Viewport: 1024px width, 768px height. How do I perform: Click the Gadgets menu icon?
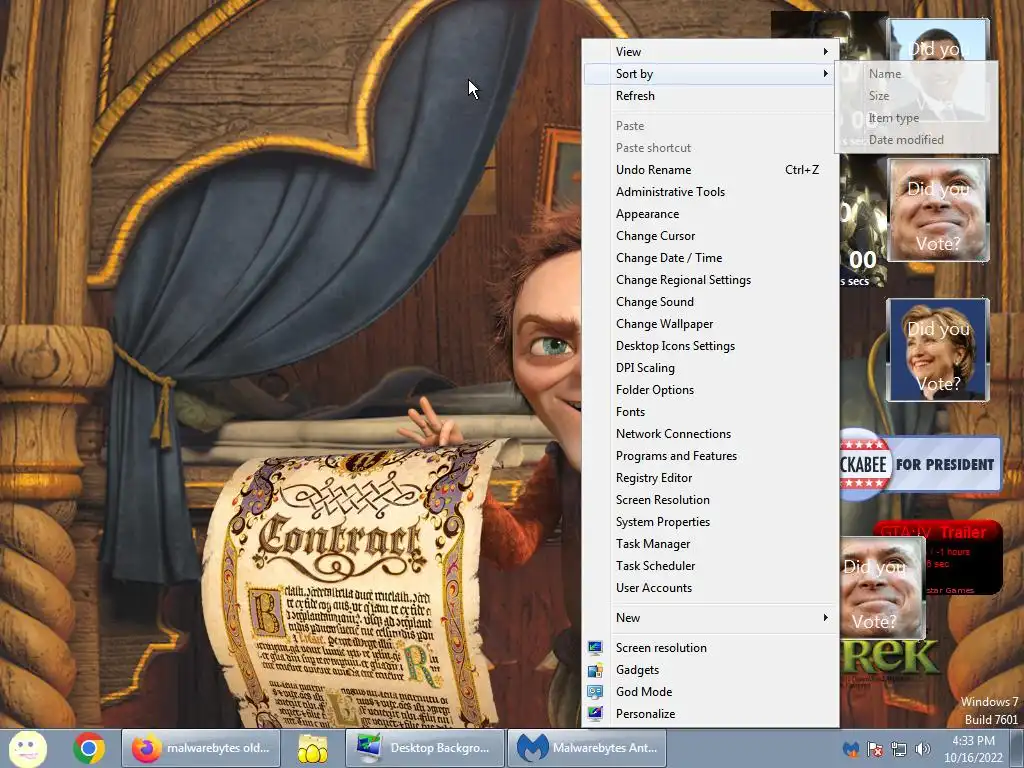click(x=595, y=670)
